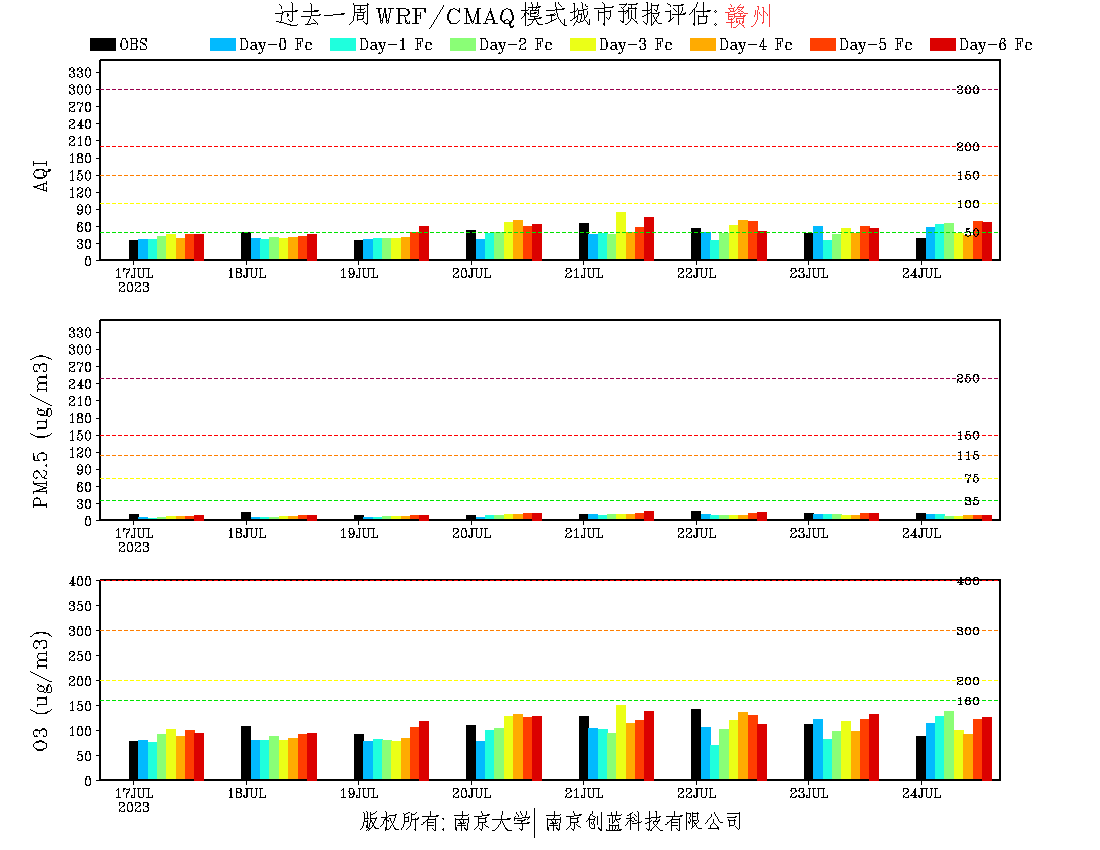
Task: Click the O3 (ug/m3) y-axis label
Action: click(41, 691)
